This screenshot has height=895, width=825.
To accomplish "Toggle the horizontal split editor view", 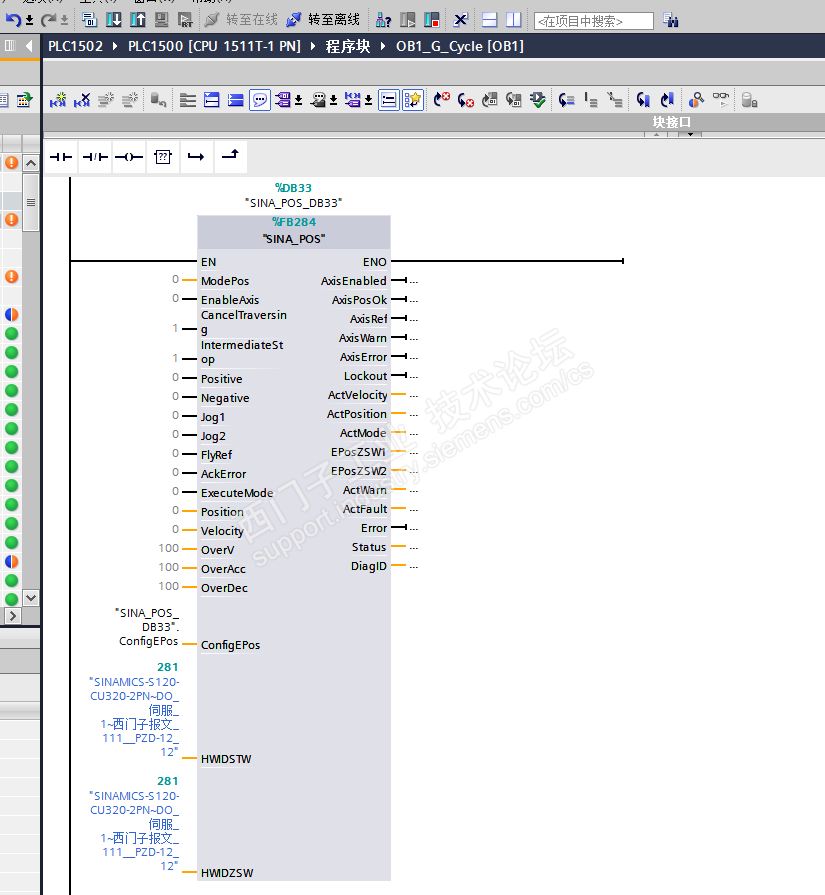I will point(489,20).
